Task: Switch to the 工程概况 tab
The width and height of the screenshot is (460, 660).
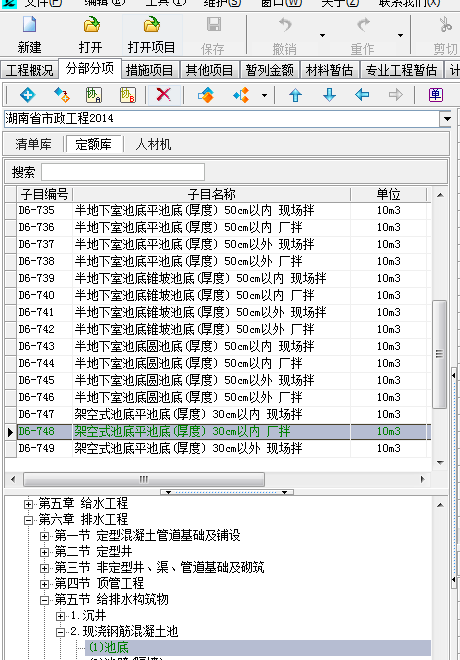Action: (x=29, y=70)
